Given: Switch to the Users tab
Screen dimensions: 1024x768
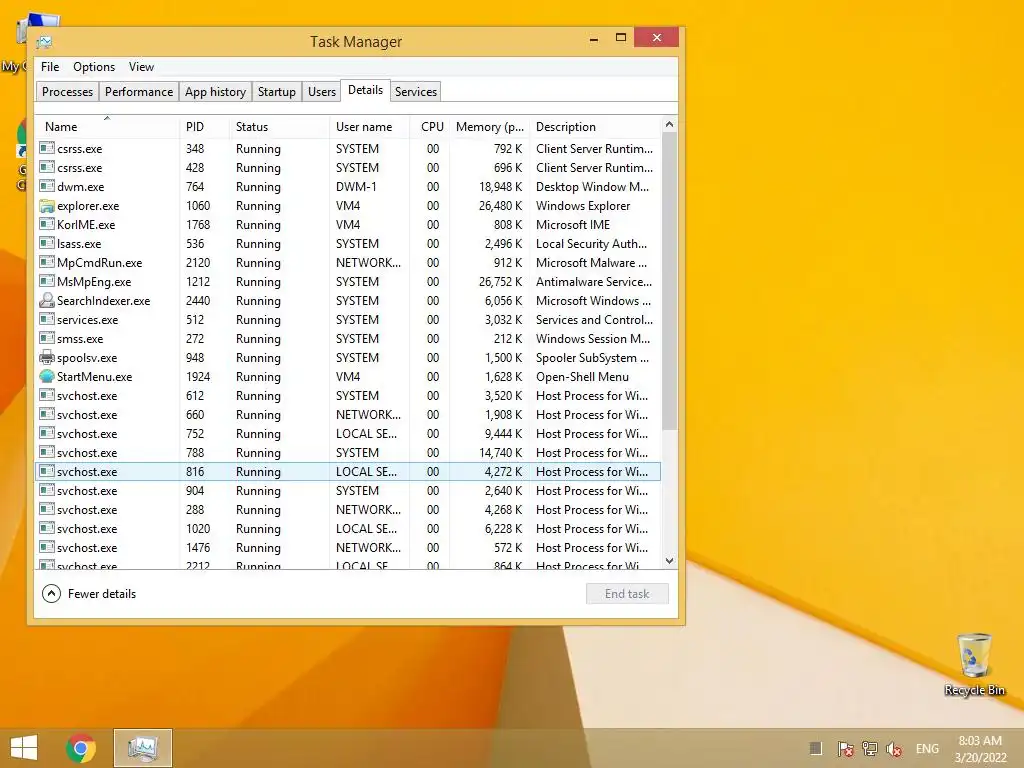Looking at the screenshot, I should point(322,92).
